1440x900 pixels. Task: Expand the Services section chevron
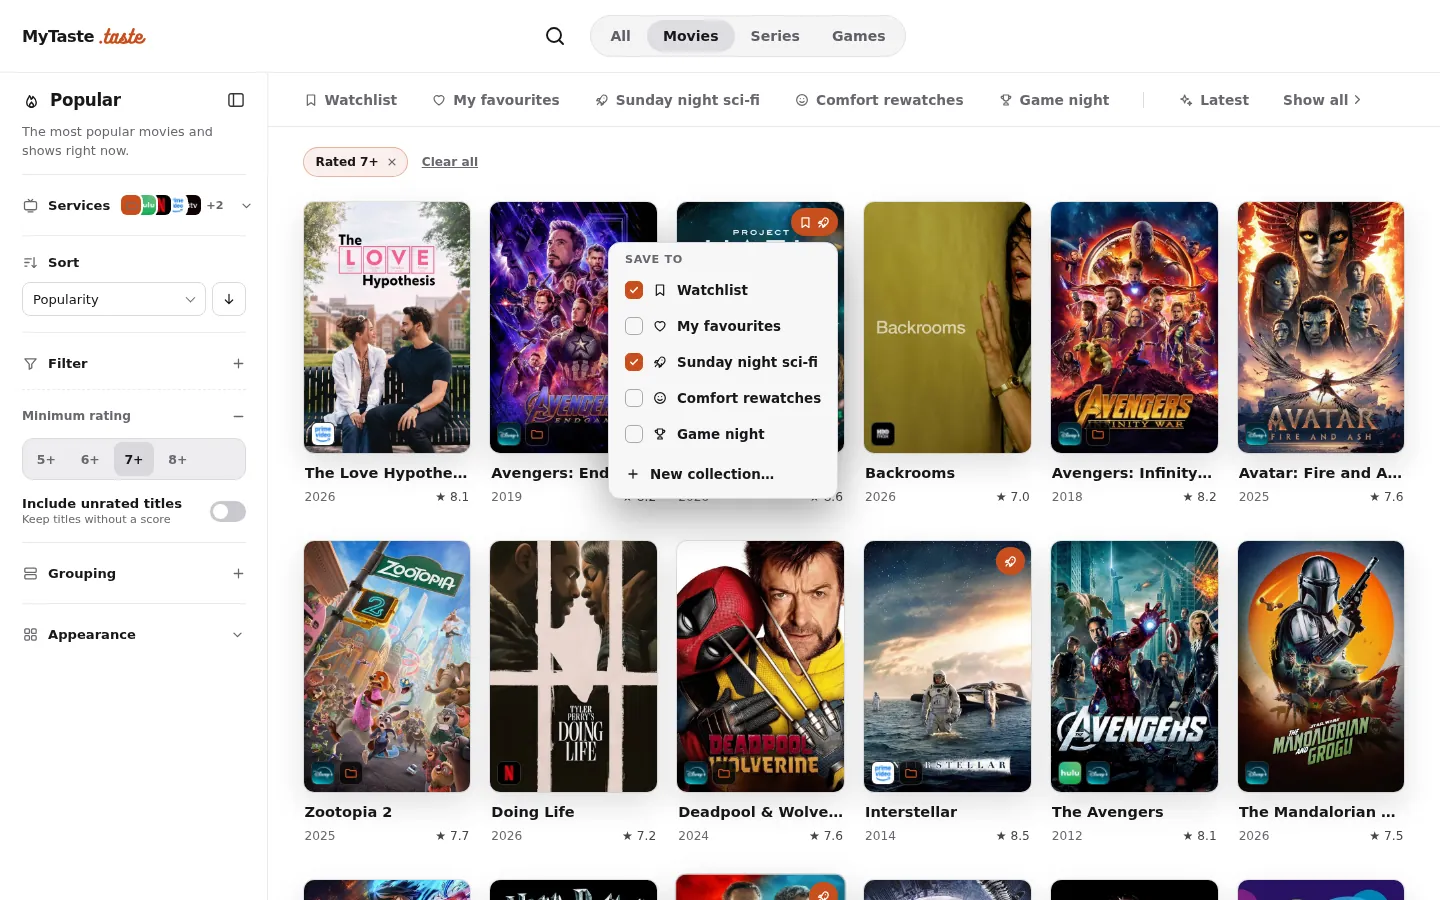click(246, 206)
